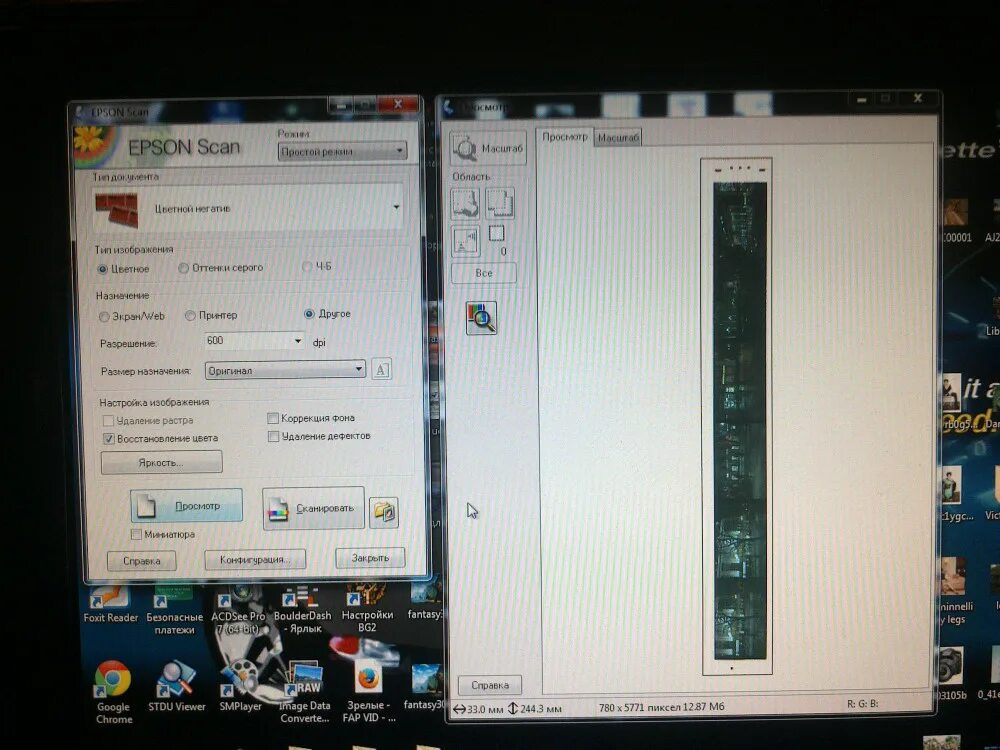Open ACDSee Pro 7 desktop shortcut
Screen dimensions: 1000x750
pos(238,610)
